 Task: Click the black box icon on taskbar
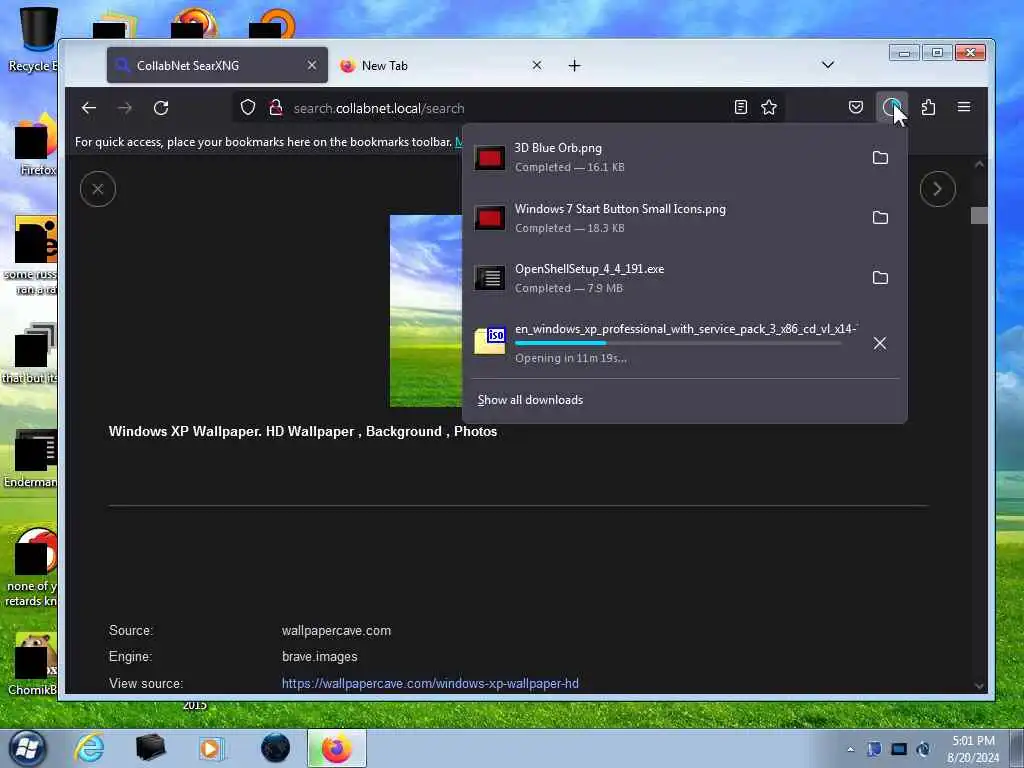tap(150, 748)
